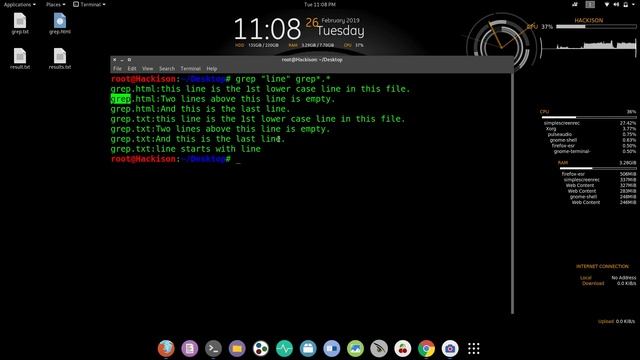640x360 pixels.
Task: Open the Terminal icon in the dock
Action: tap(213, 349)
